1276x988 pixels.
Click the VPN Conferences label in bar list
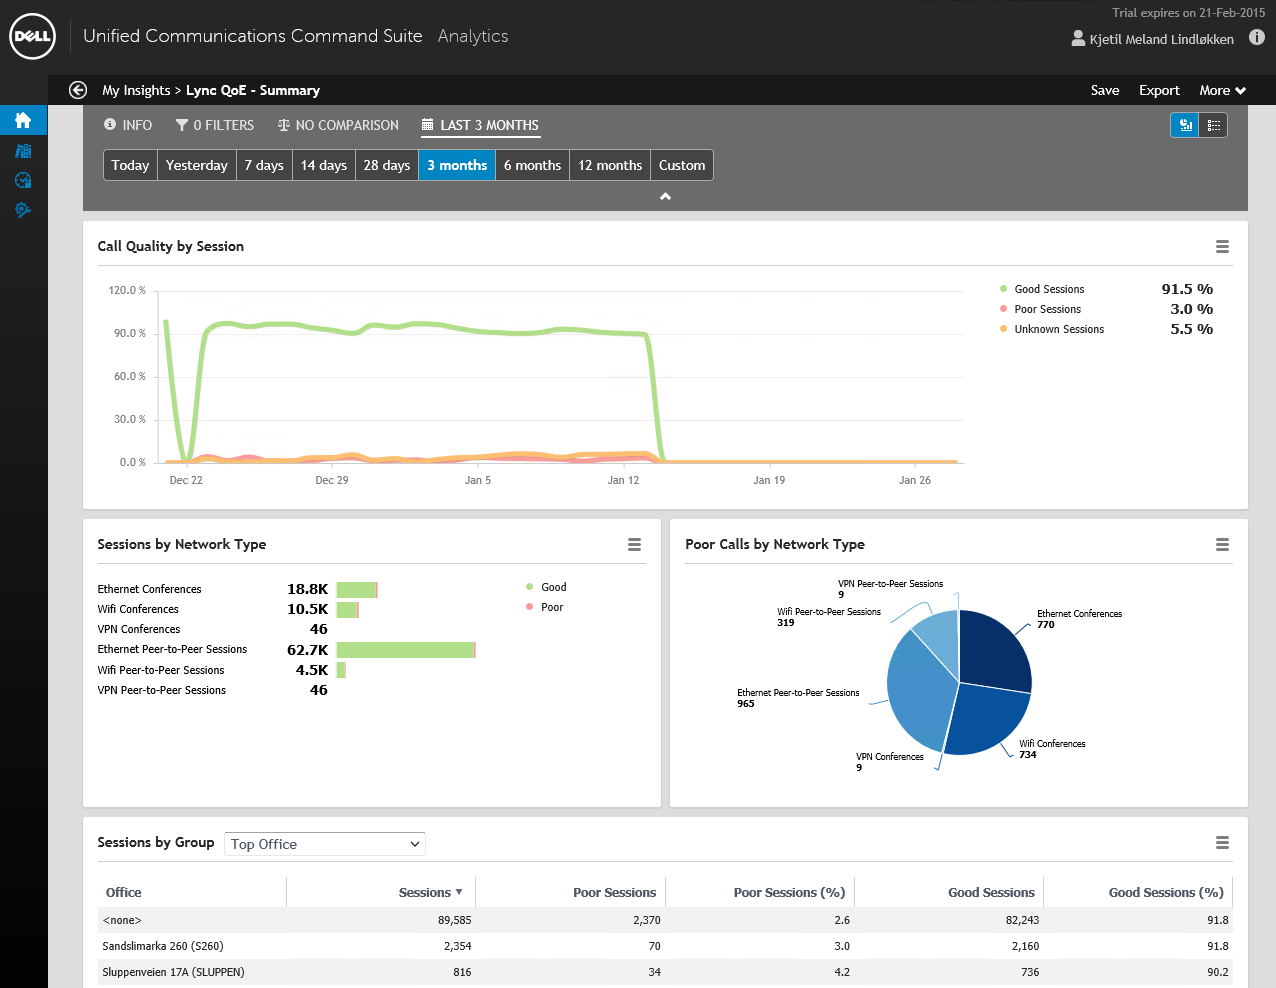tap(139, 629)
